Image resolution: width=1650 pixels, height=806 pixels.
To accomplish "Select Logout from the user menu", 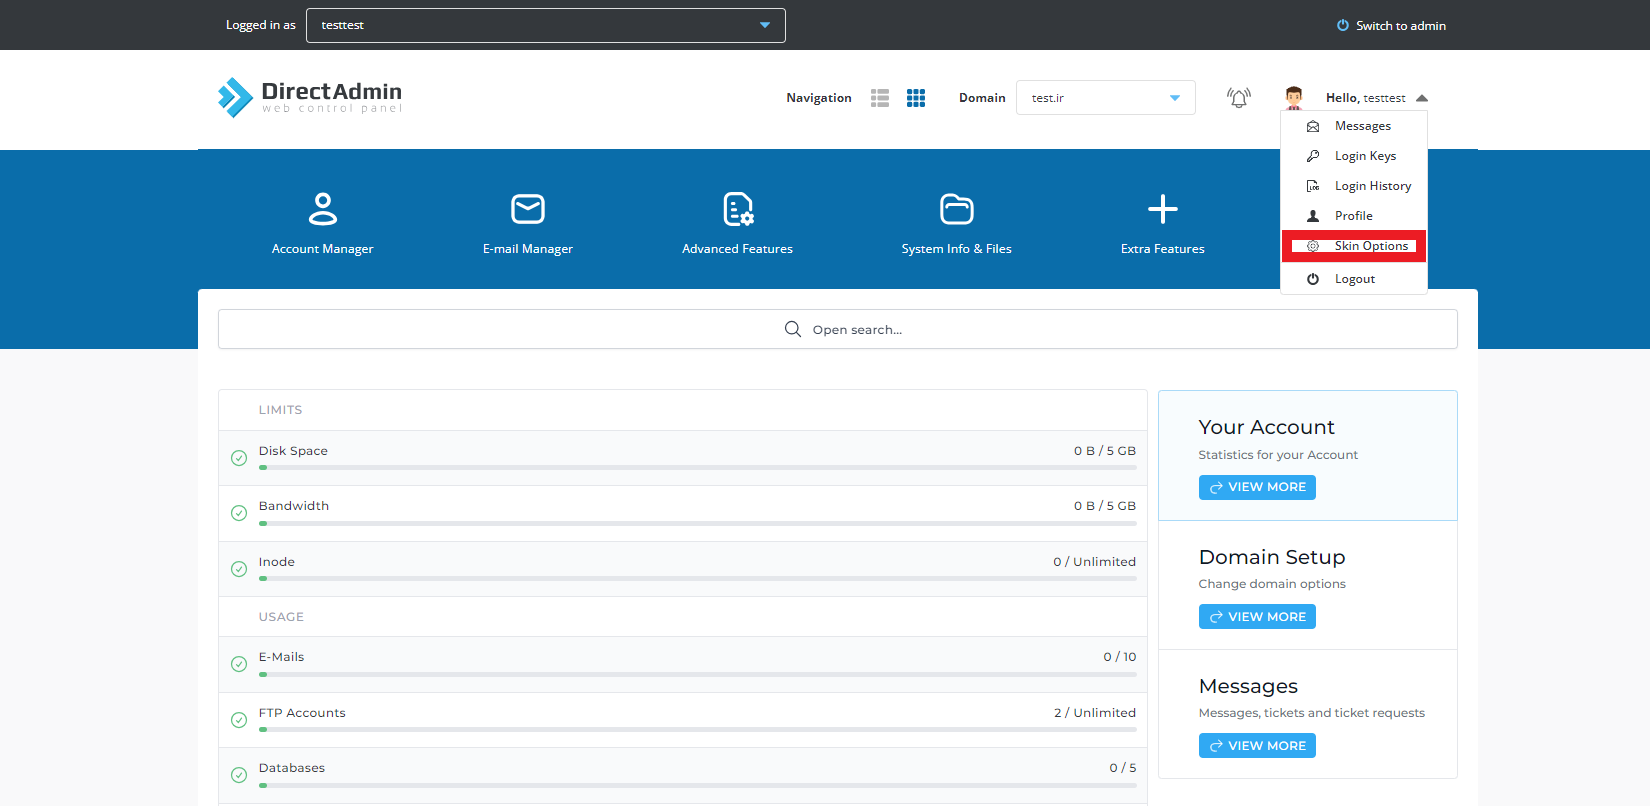I will tap(1354, 279).
